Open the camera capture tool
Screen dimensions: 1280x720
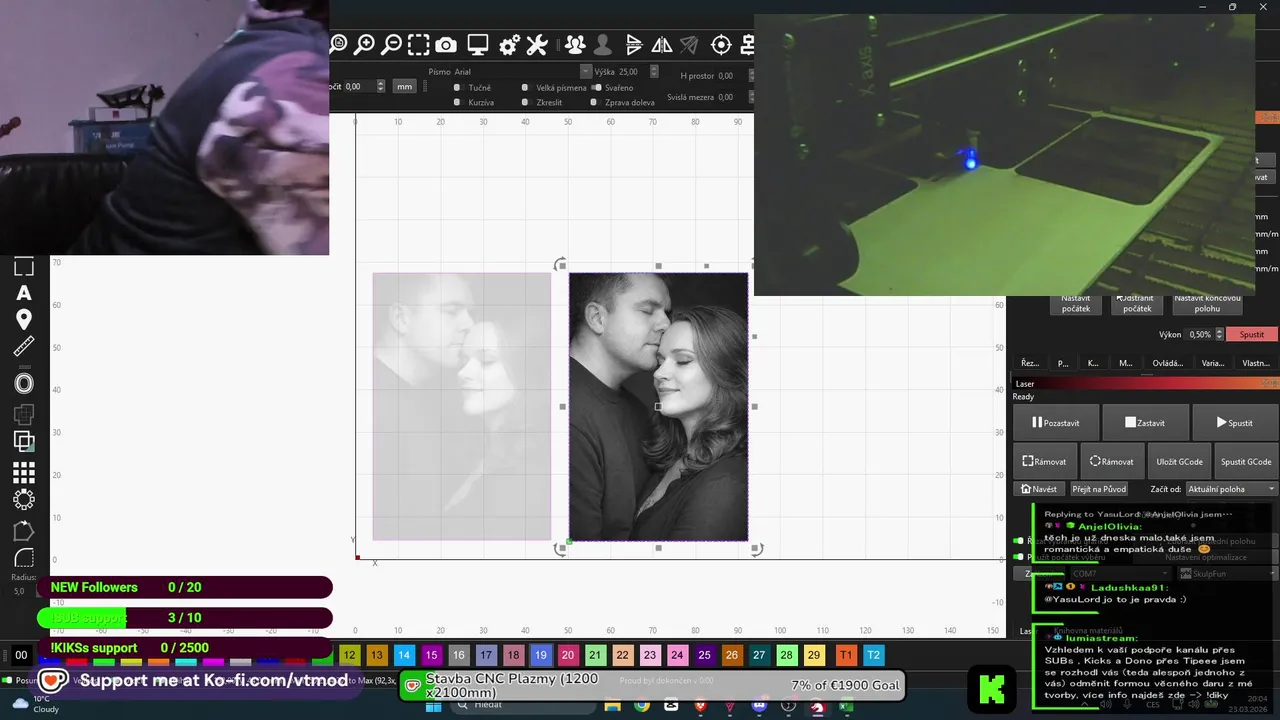[x=446, y=45]
